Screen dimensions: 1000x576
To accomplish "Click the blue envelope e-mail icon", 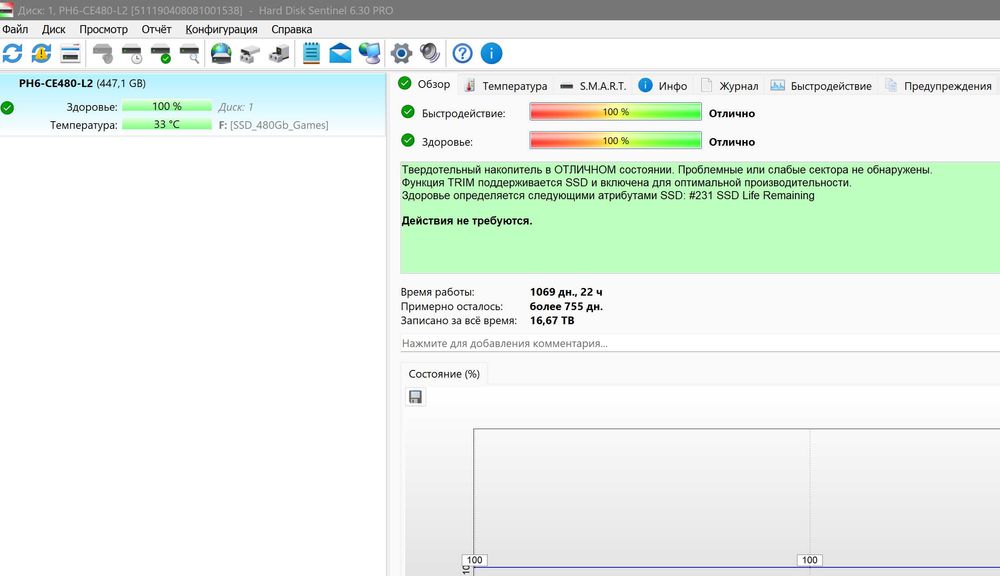I will click(x=340, y=54).
